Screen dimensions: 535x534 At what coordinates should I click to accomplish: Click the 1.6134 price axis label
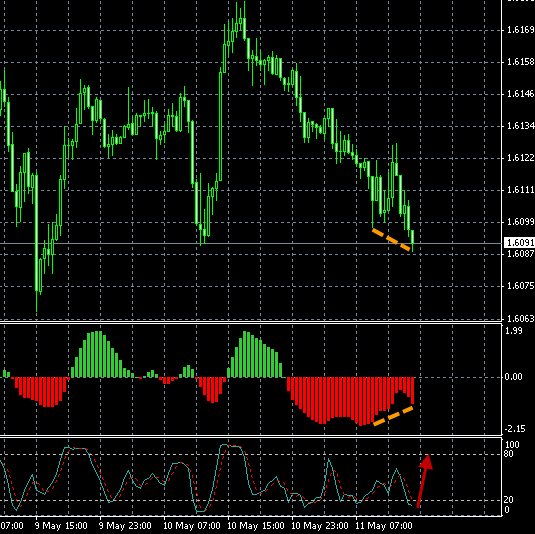521,126
